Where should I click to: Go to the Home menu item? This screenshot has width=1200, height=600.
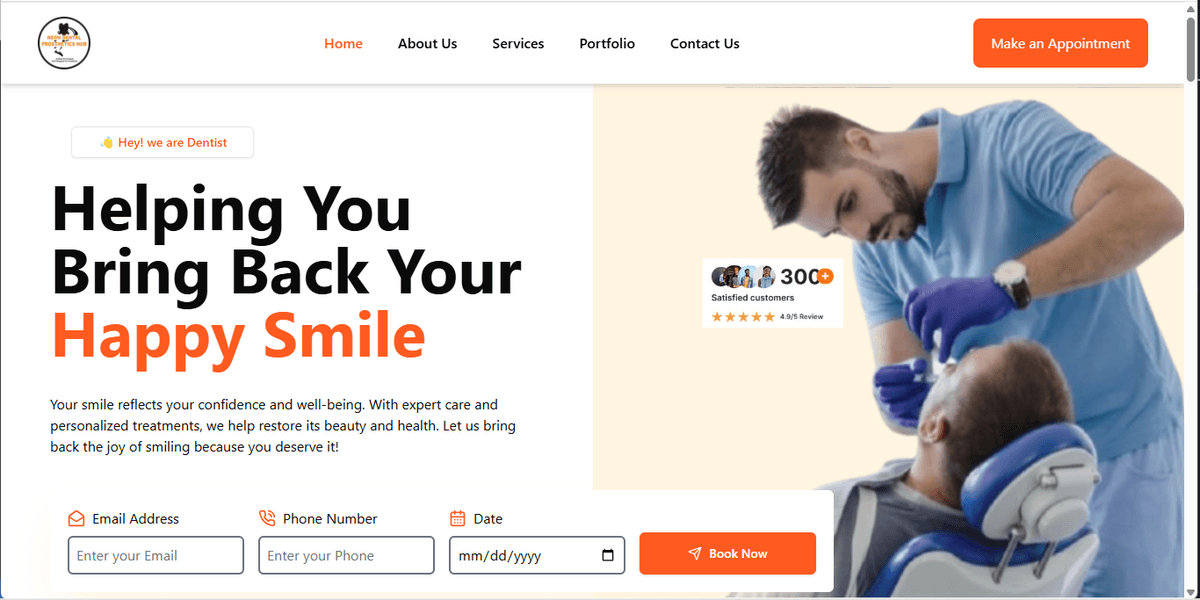click(x=344, y=43)
